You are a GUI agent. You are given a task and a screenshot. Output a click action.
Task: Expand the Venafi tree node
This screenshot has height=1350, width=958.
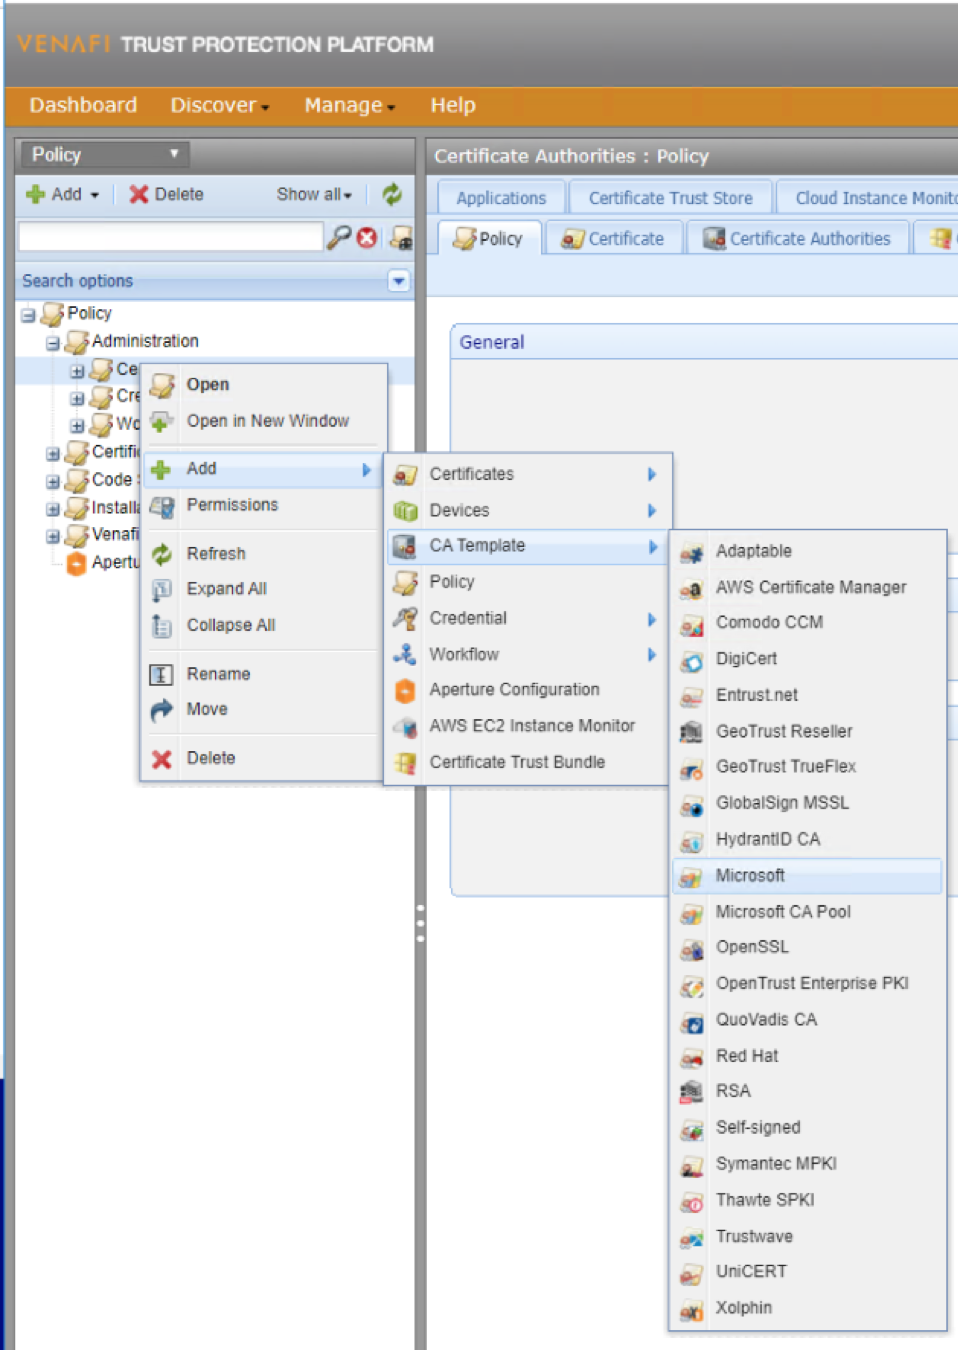53,536
